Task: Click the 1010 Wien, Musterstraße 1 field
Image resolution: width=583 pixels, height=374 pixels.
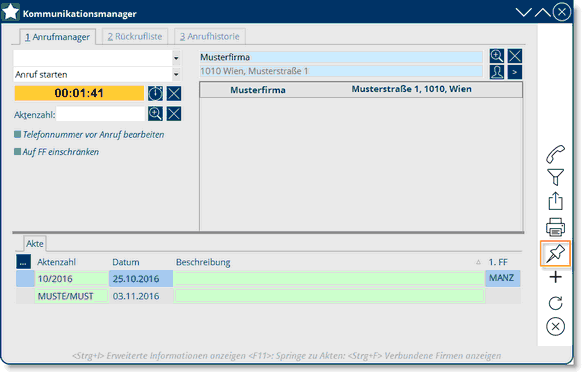Action: [341, 71]
